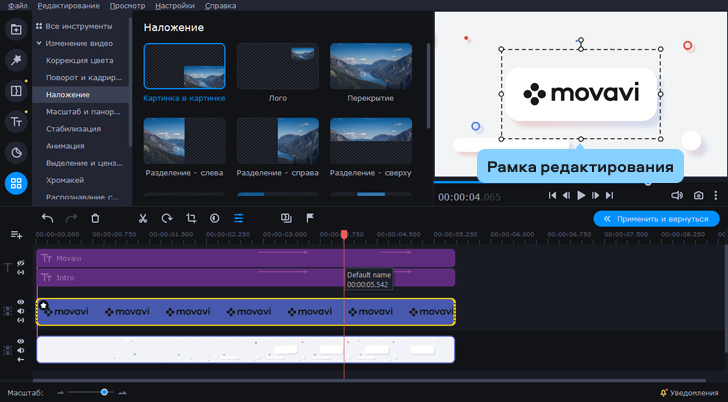Click Применить и вернуться button

656,218
